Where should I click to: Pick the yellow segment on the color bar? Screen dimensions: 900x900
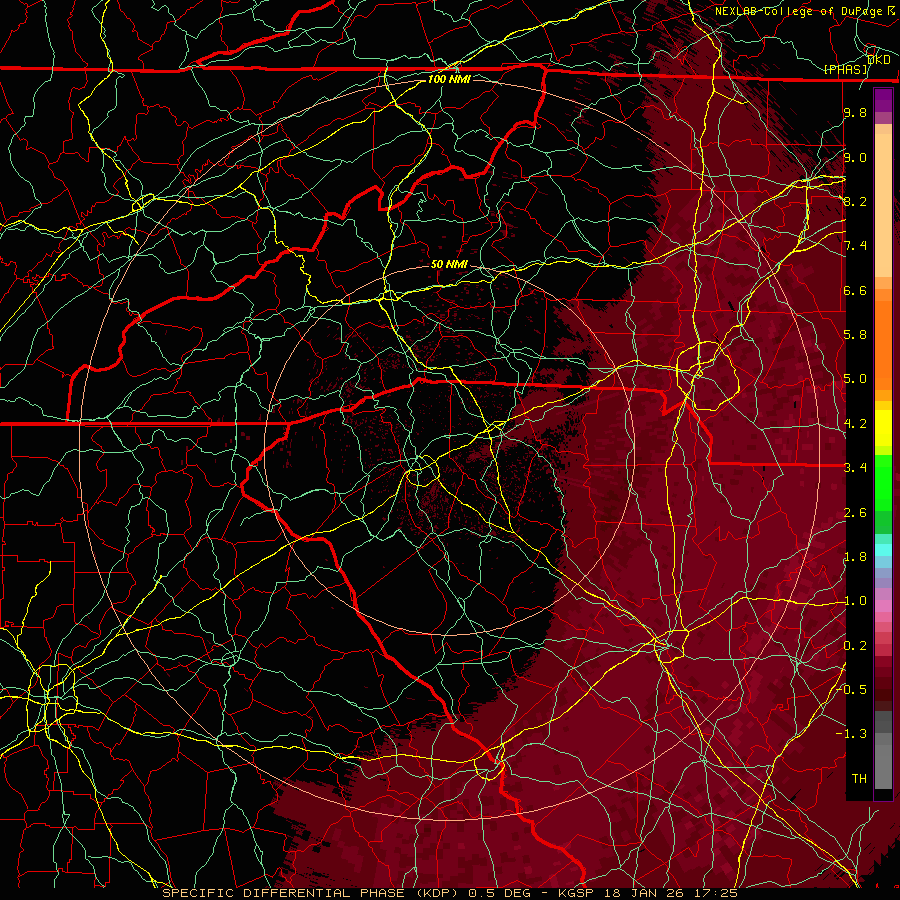883,428
